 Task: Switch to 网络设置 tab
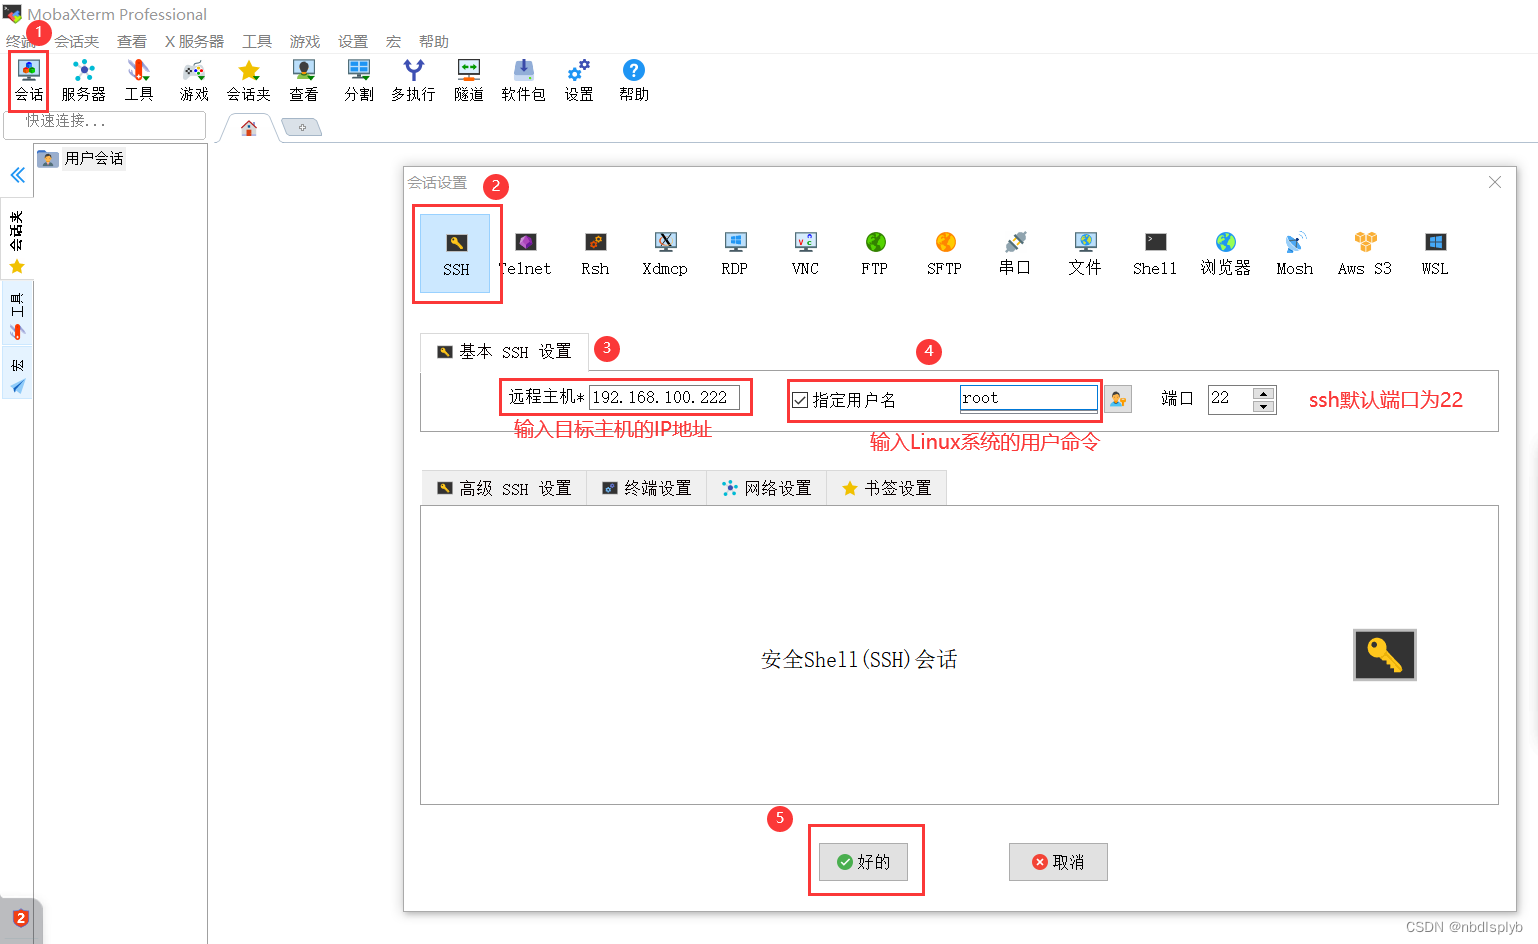pyautogui.click(x=767, y=488)
